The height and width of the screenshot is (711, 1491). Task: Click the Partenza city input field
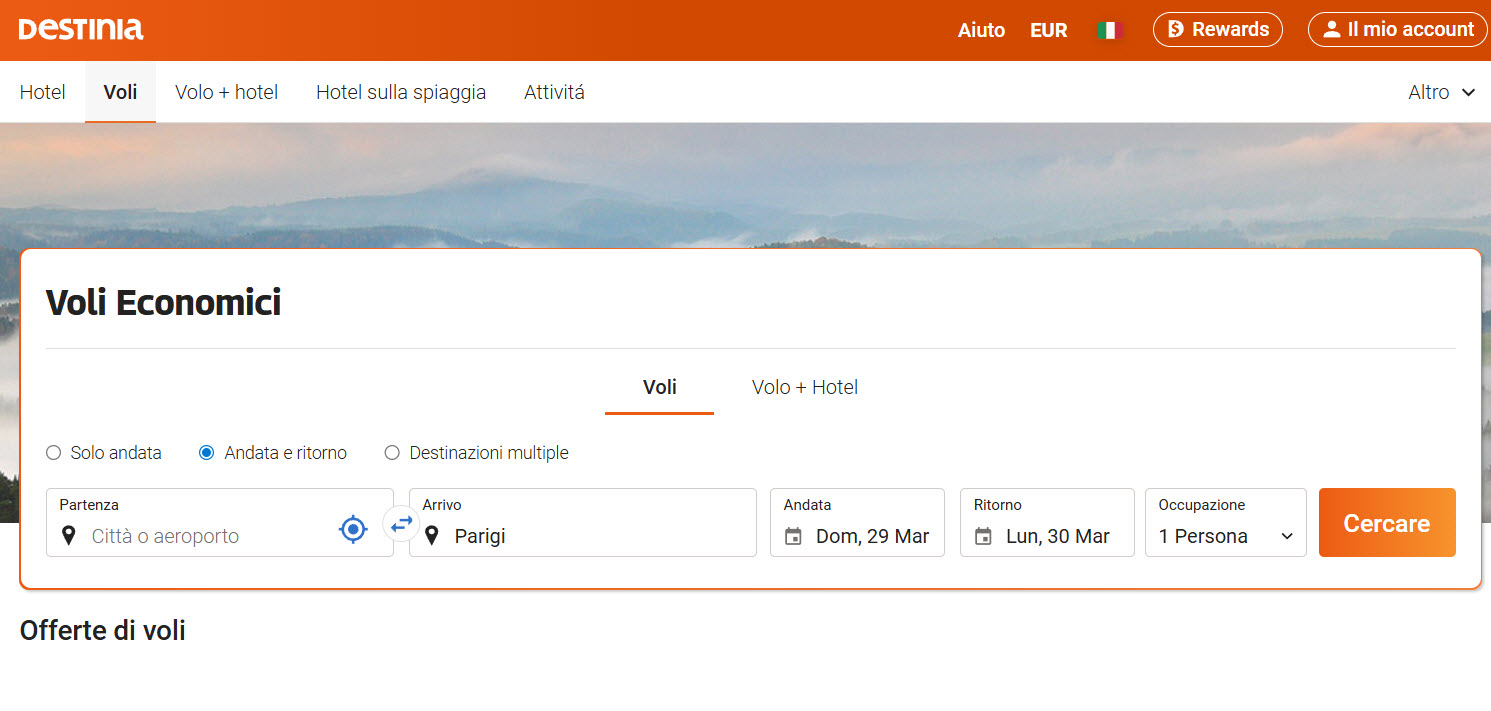210,536
